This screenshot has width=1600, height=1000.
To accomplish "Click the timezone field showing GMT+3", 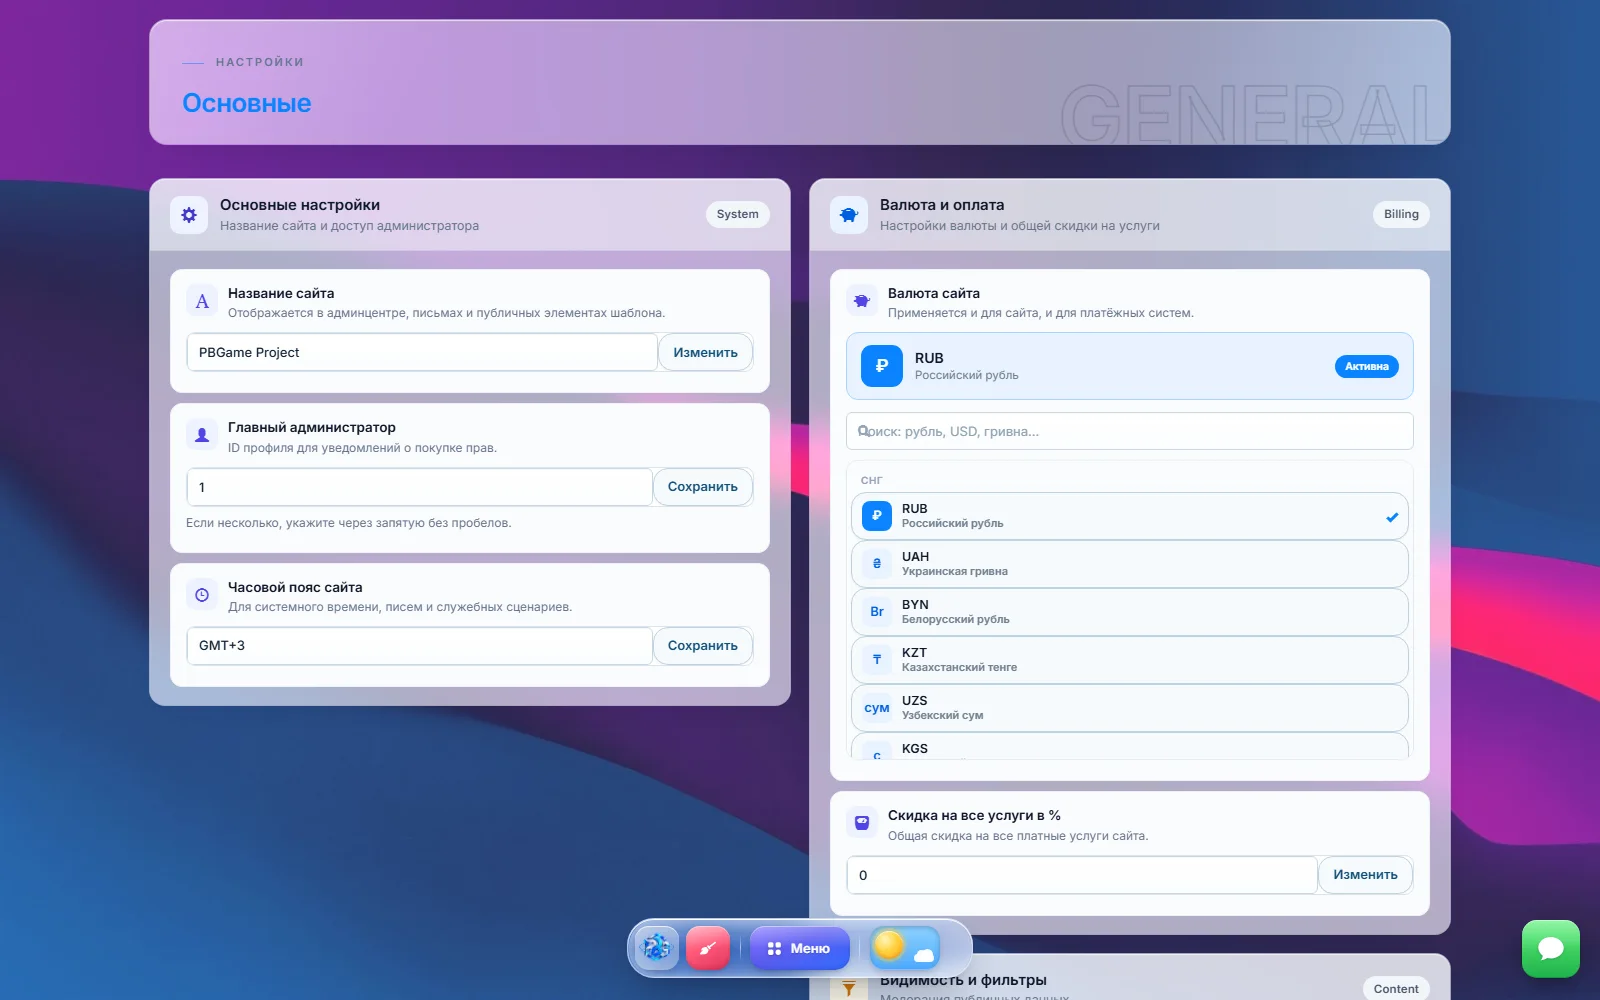I will (420, 646).
